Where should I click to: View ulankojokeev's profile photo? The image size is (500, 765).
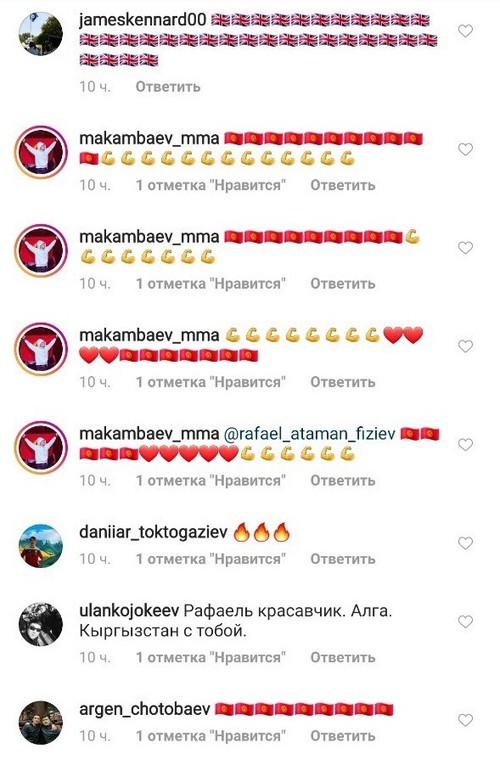(41, 624)
